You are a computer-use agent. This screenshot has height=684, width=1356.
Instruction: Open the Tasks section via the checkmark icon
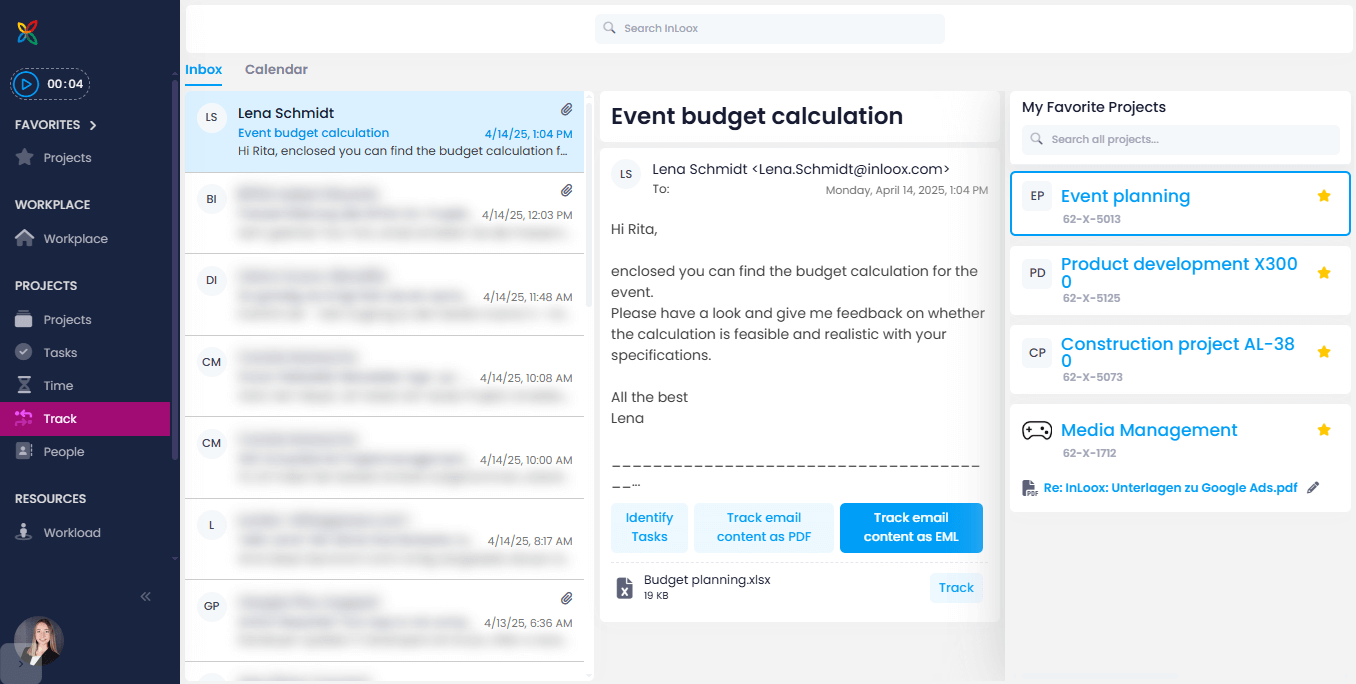click(21, 352)
